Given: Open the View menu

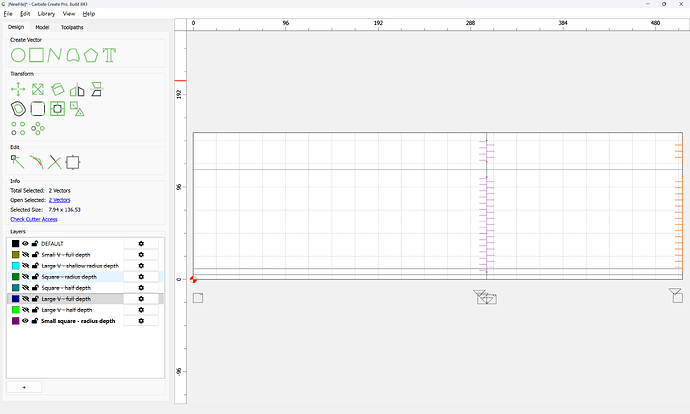Looking at the screenshot, I should click(x=69, y=14).
